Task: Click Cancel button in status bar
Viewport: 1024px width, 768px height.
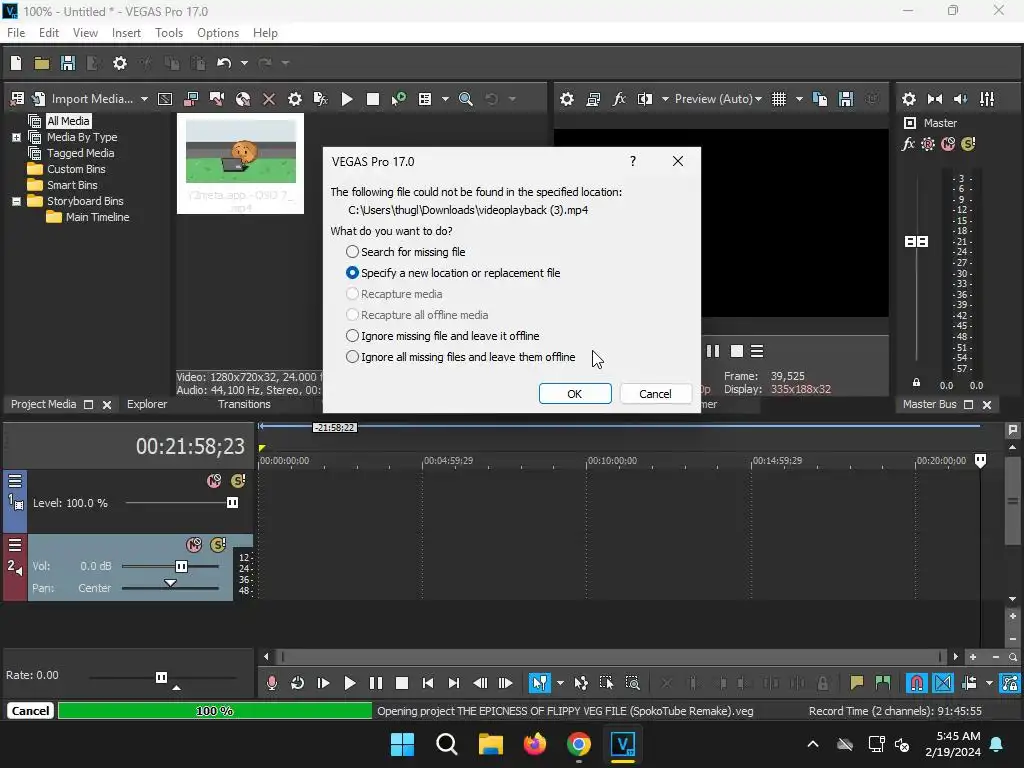Action: [x=30, y=711]
